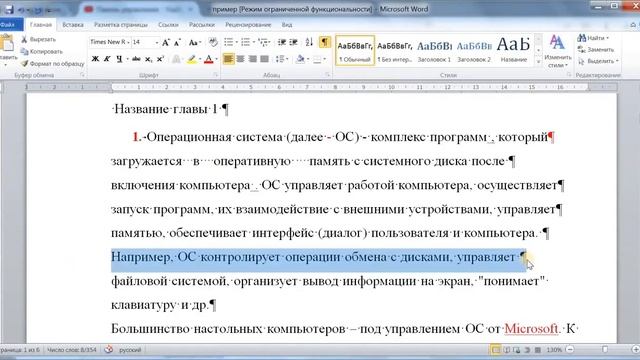The height and width of the screenshot is (360, 640).
Task: Click the Clear Formatting eraser icon
Action: tap(213, 42)
